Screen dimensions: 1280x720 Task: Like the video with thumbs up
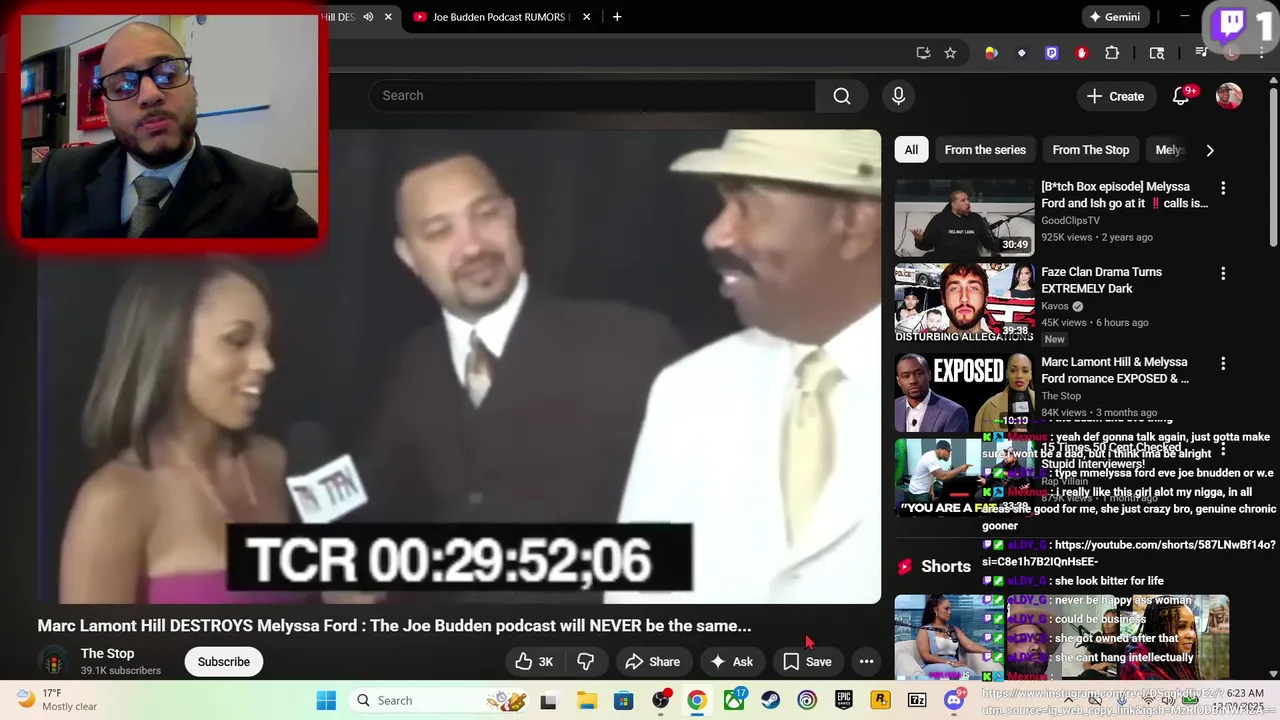[x=534, y=661]
